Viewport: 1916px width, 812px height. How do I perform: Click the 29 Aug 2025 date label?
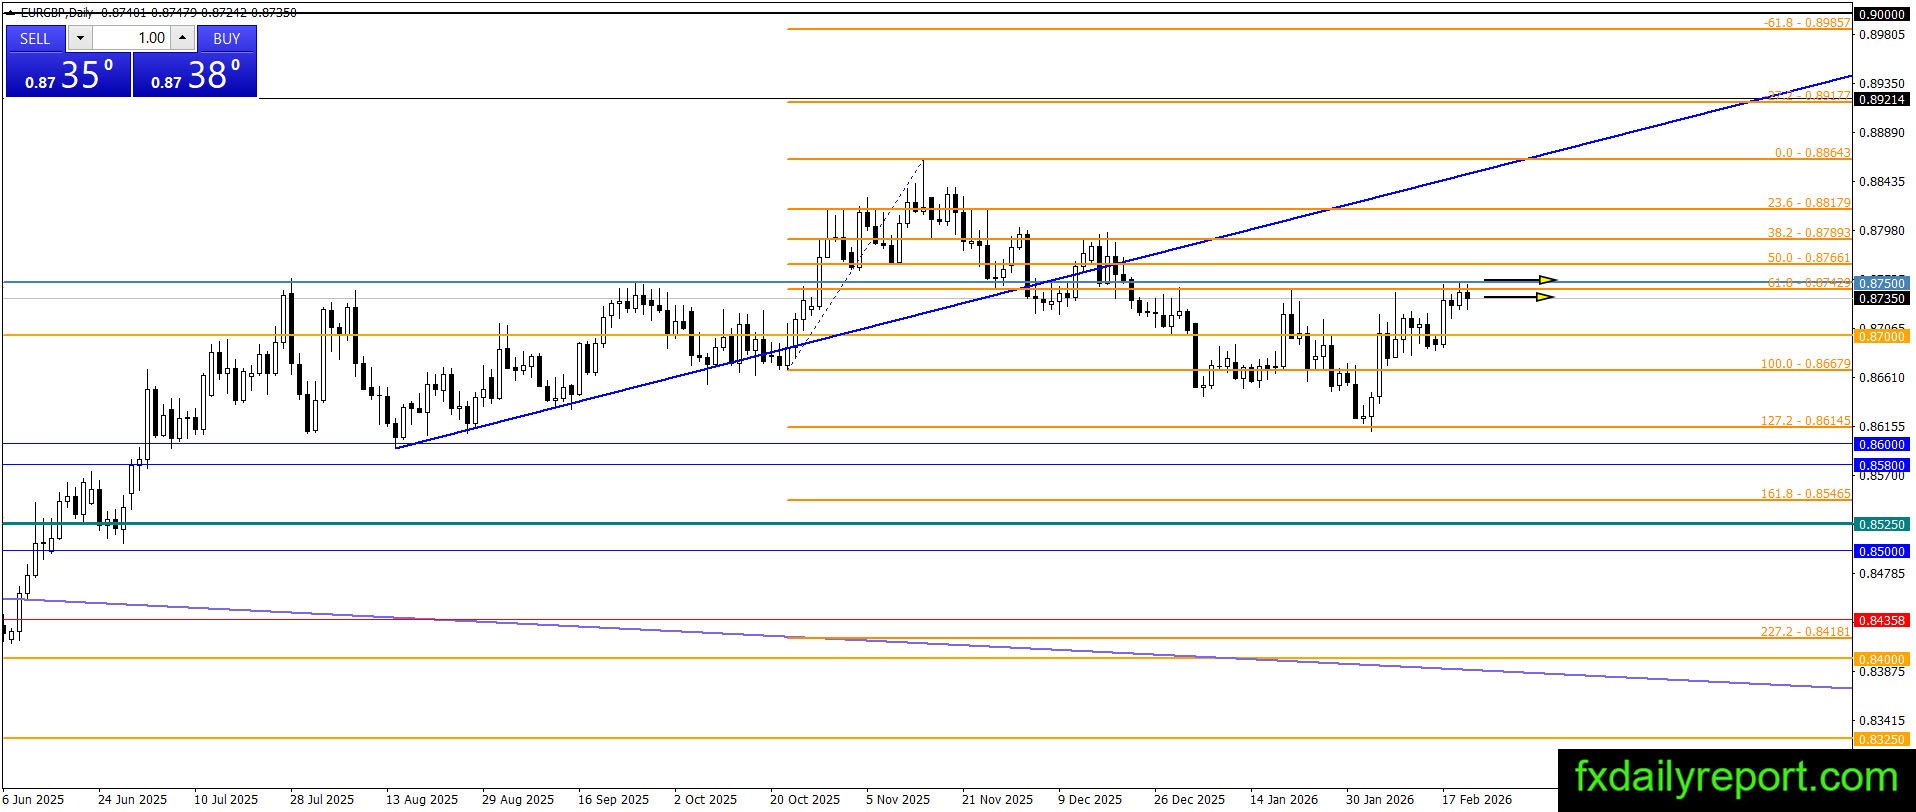(518, 800)
